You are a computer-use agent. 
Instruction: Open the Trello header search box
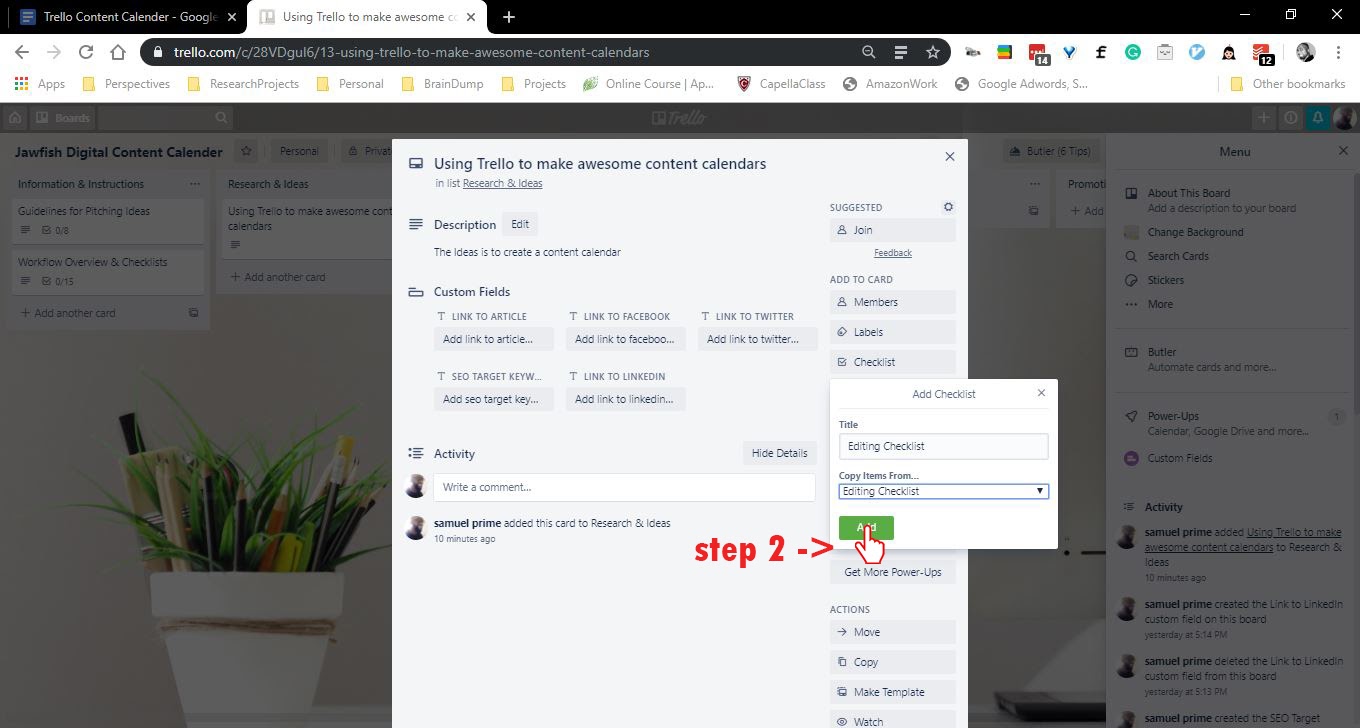pos(167,118)
